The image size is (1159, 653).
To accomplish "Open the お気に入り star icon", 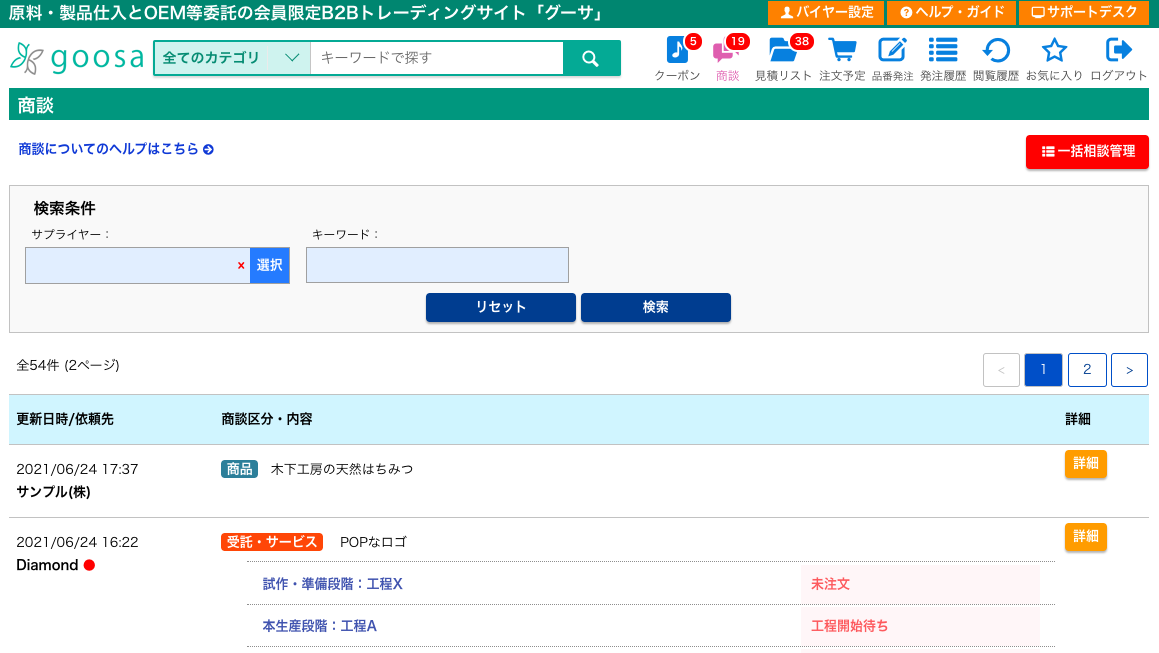I will click(1054, 50).
